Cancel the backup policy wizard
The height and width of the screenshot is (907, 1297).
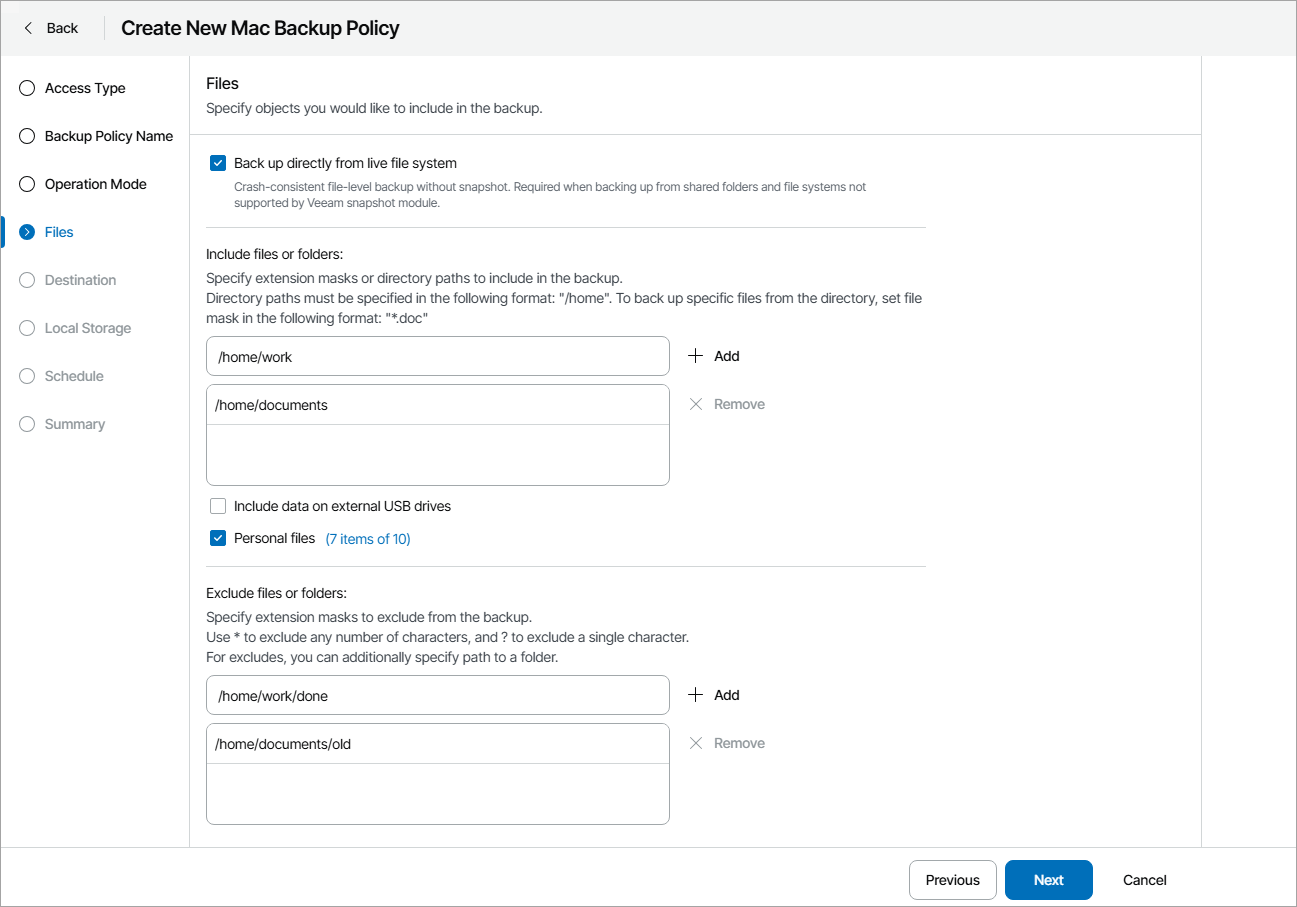(x=1144, y=880)
